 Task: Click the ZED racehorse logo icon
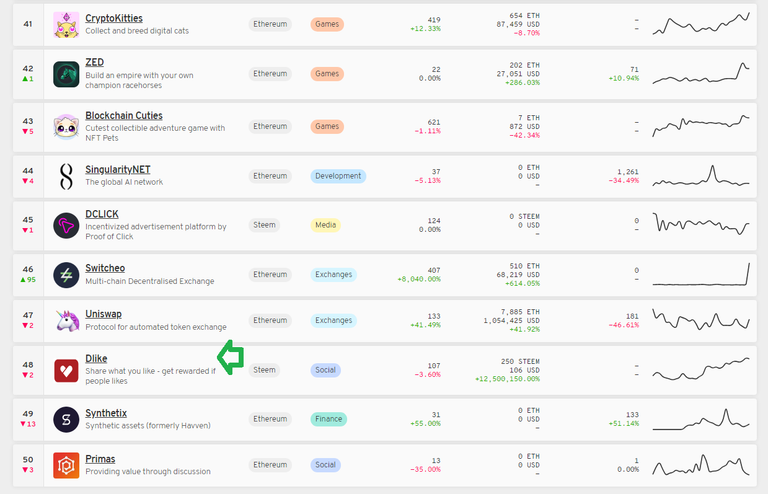(x=66, y=74)
